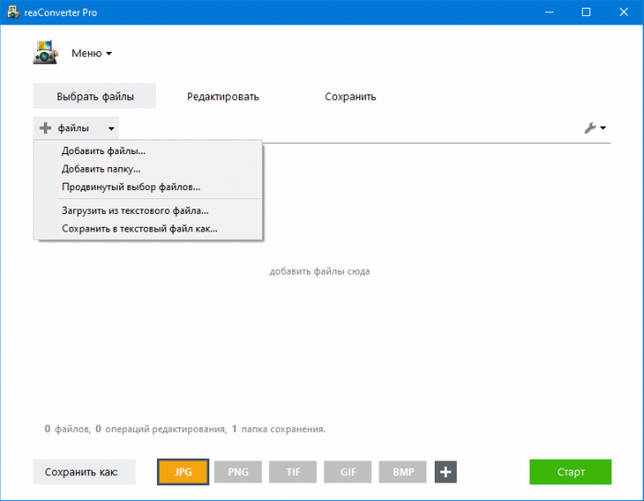This screenshot has height=501, width=644.
Task: Select JPG output format
Action: (x=183, y=472)
